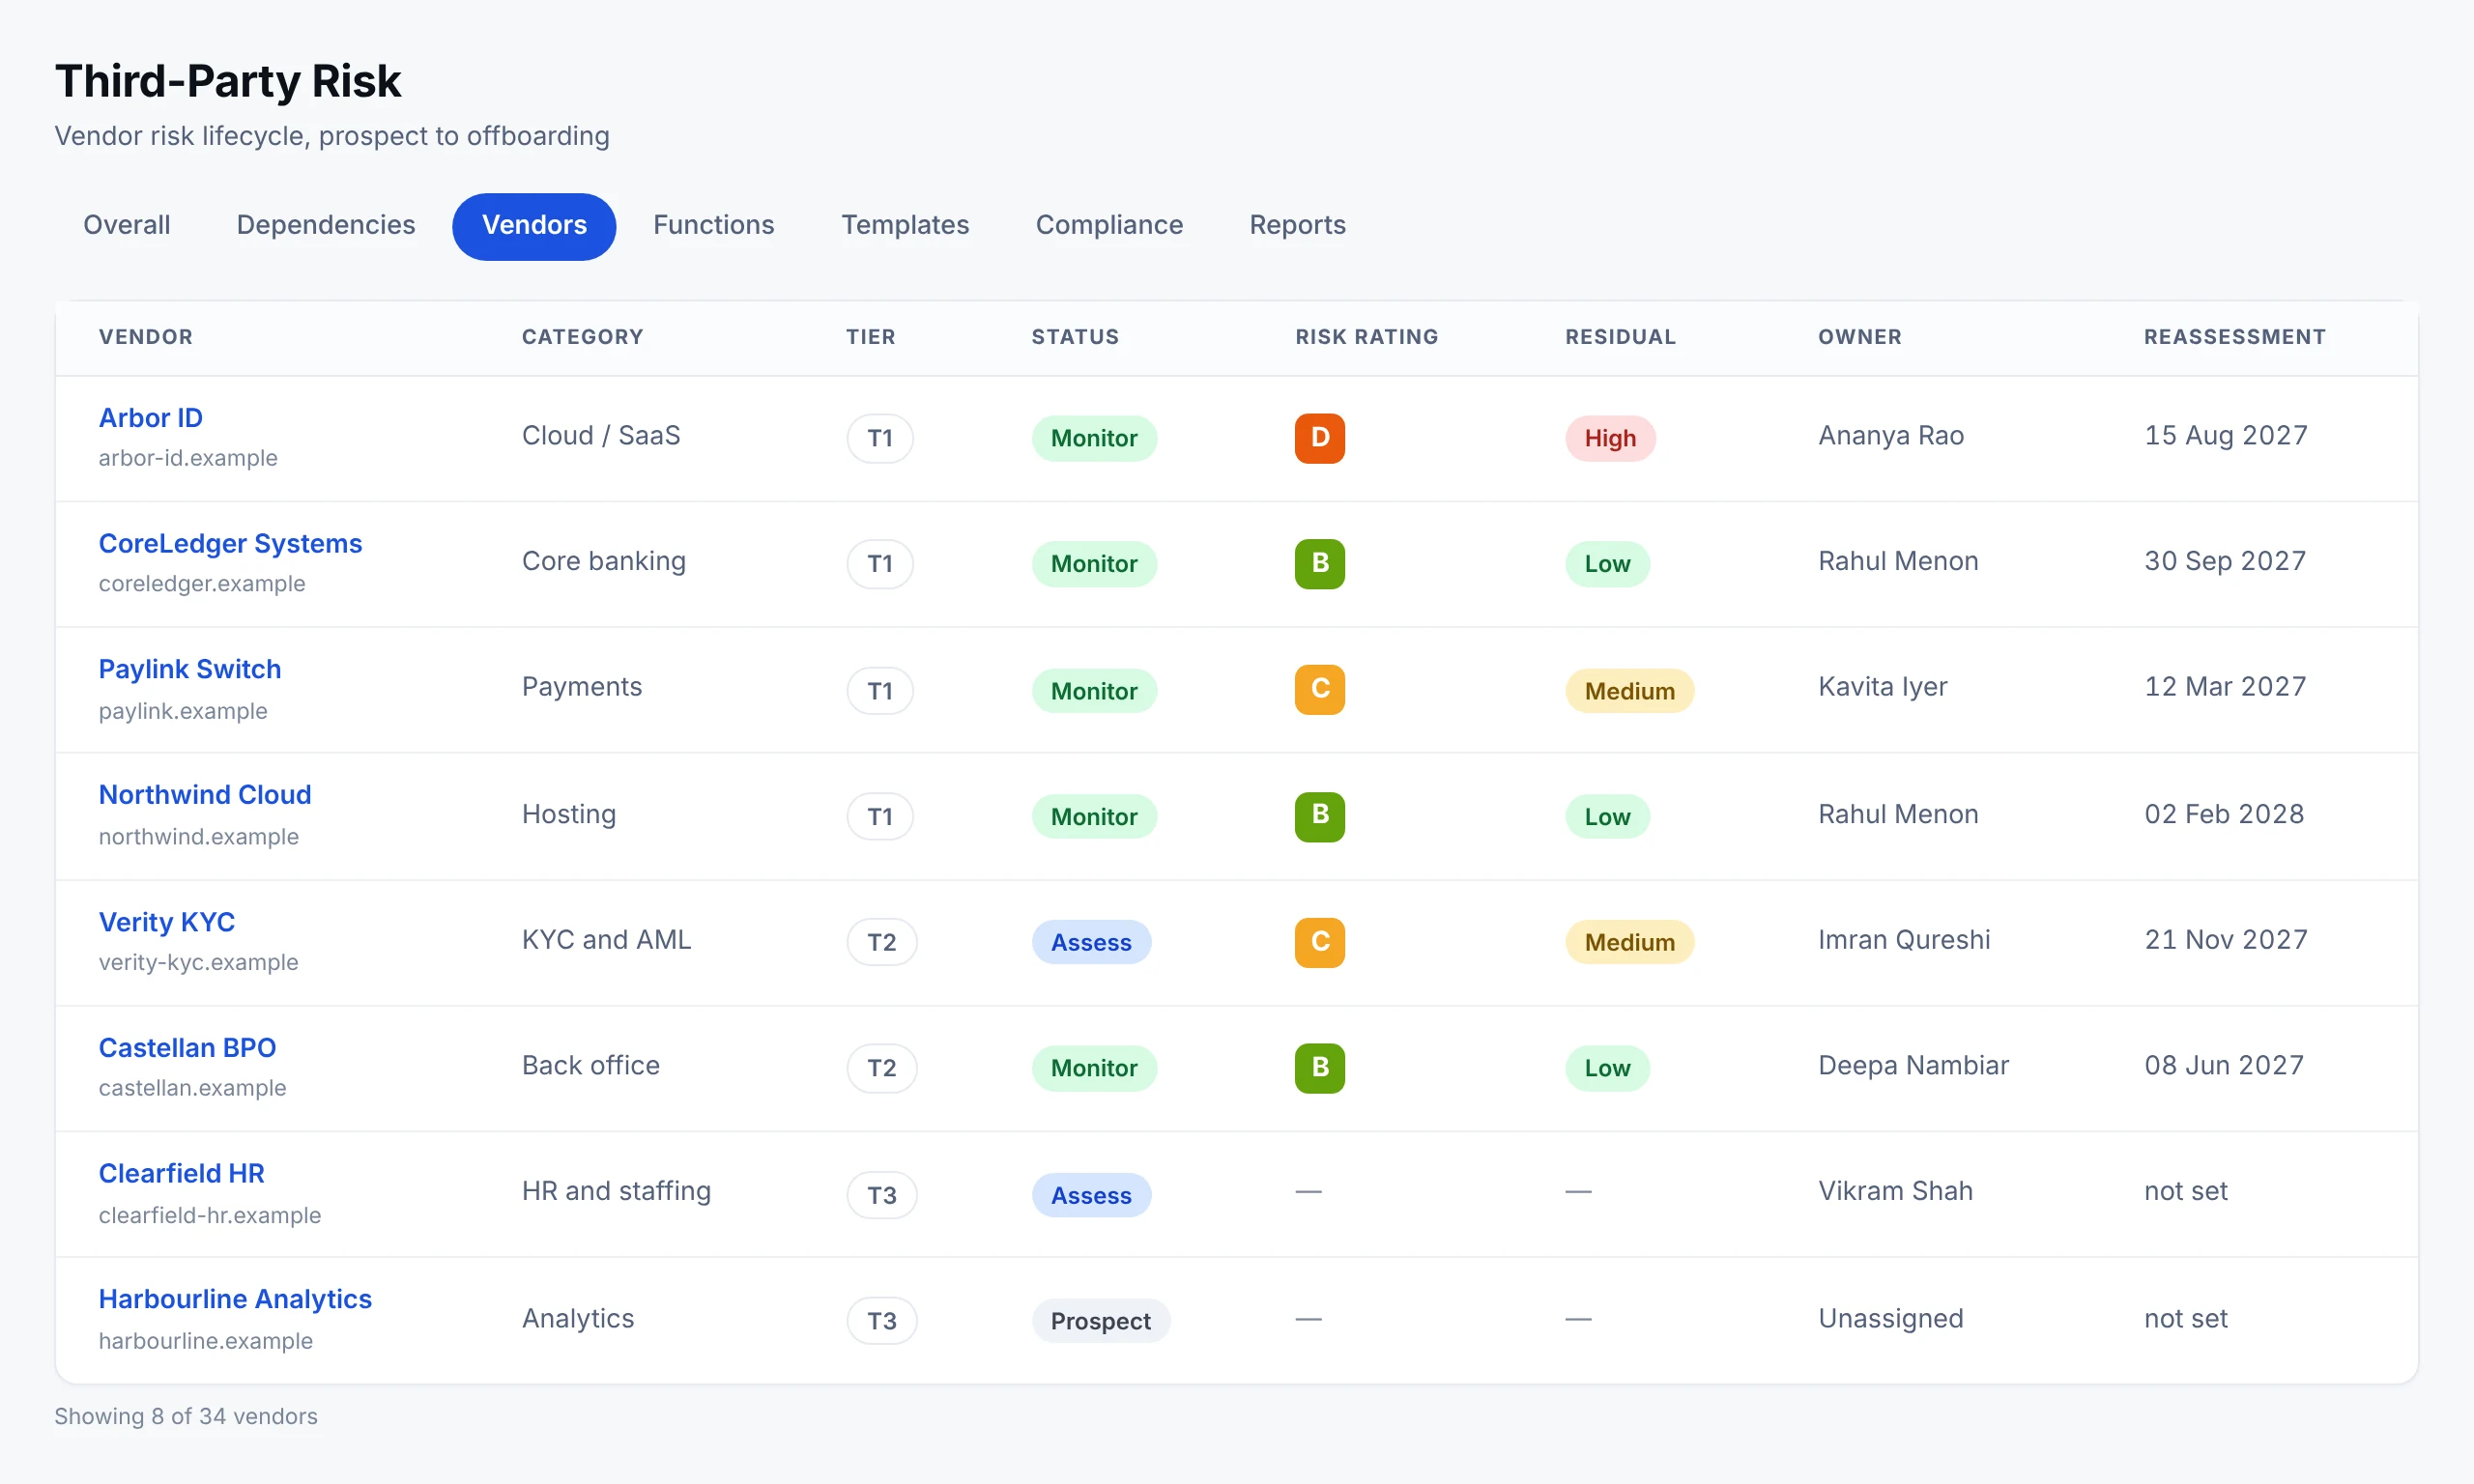Click the Assess status pill for Verity KYC

[1091, 942]
